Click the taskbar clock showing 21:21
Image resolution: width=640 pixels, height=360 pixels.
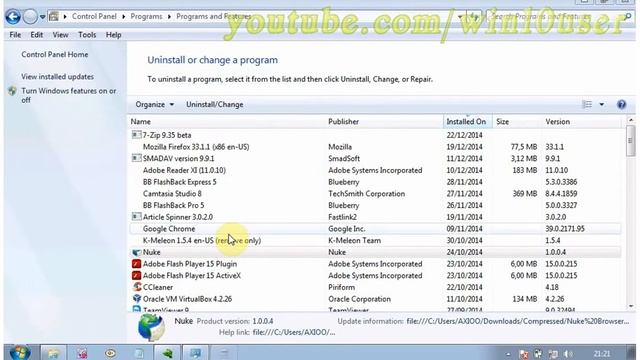(x=602, y=354)
